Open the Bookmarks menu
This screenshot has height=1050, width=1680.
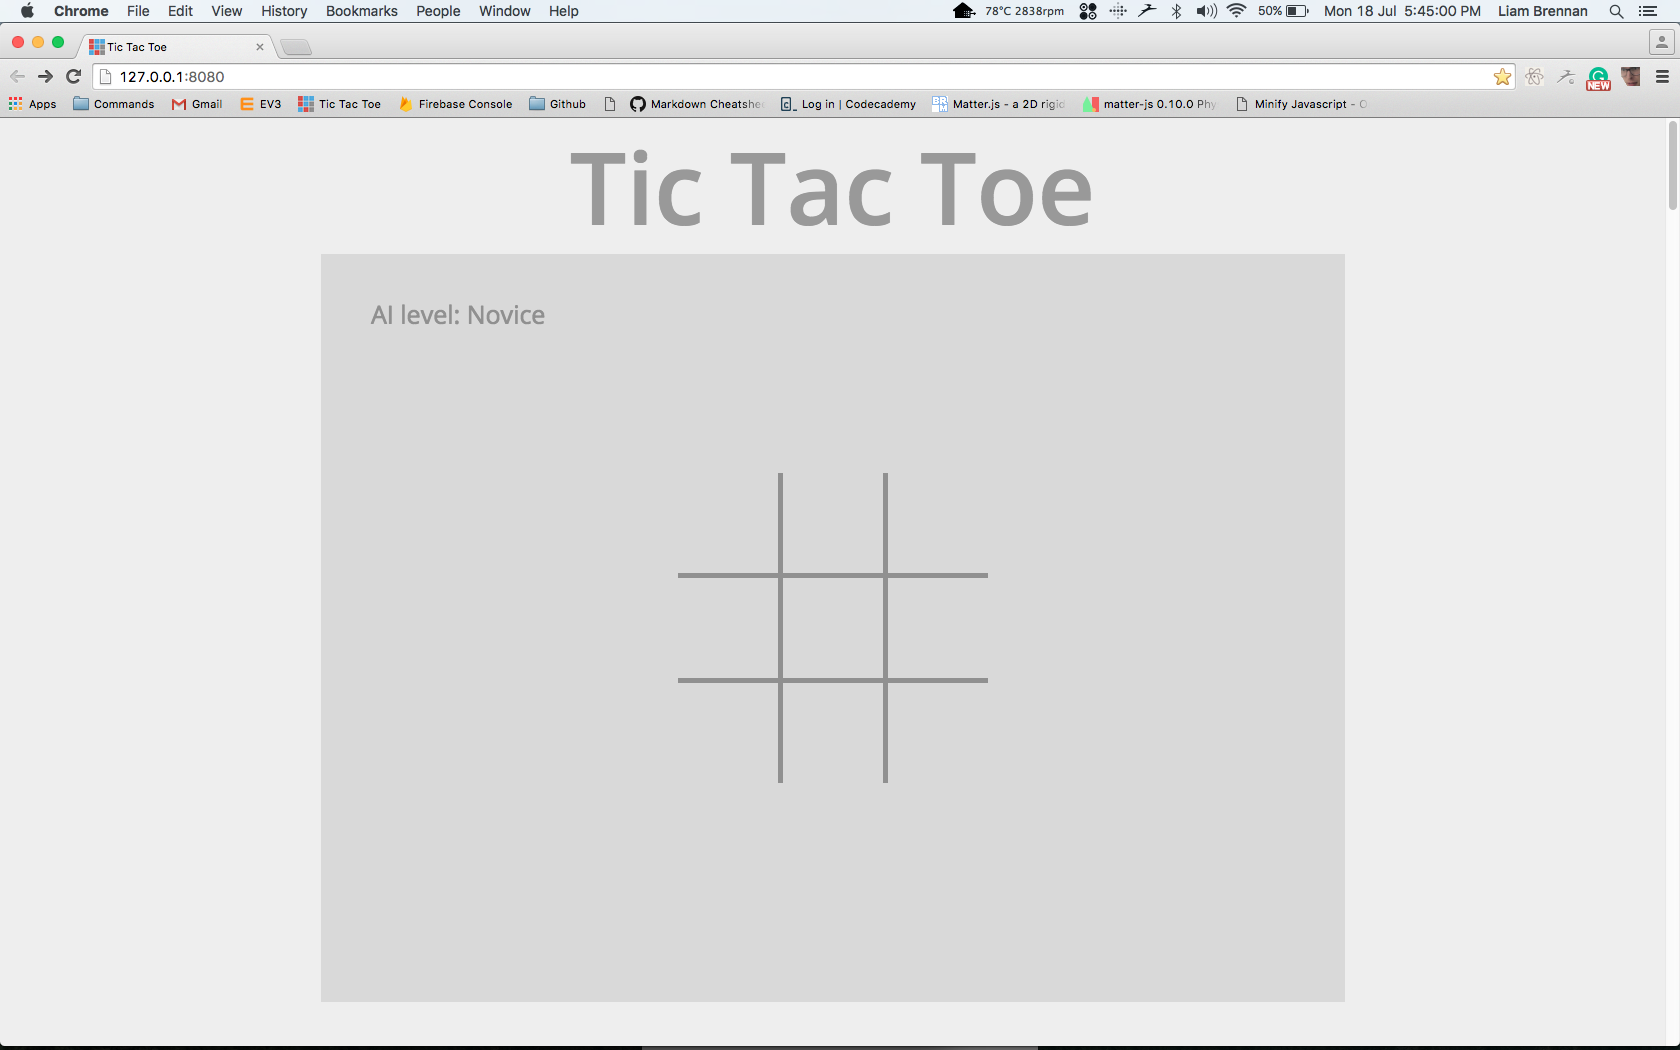point(361,11)
